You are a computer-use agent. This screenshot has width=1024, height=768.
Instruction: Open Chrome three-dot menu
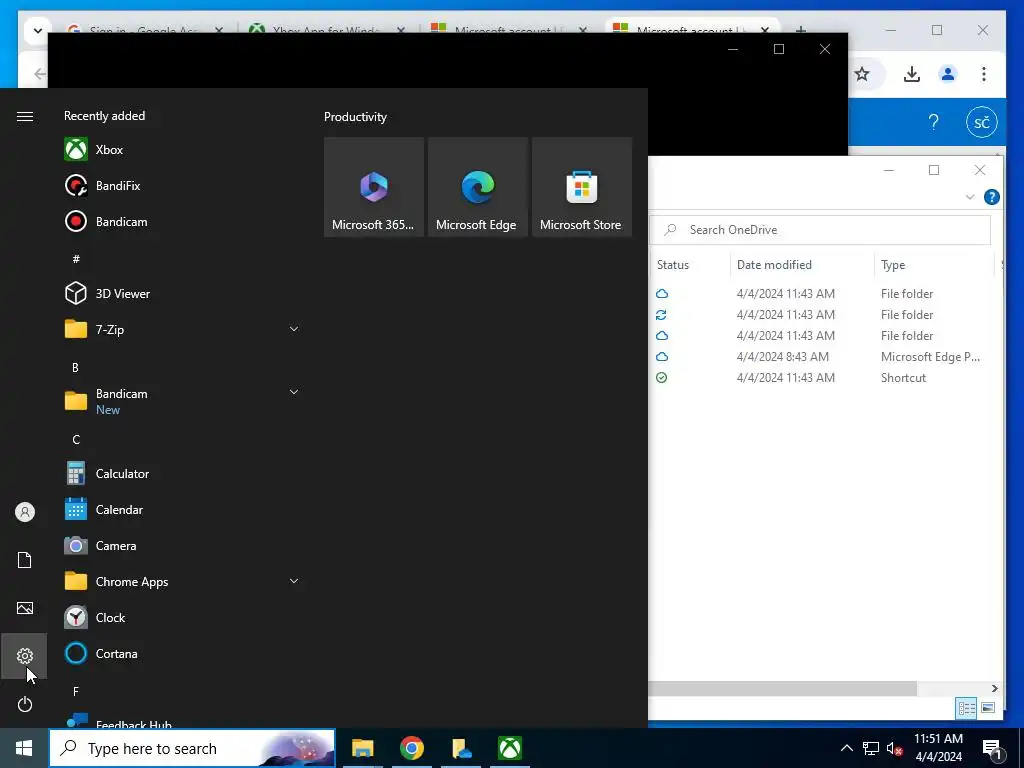pyautogui.click(x=984, y=74)
